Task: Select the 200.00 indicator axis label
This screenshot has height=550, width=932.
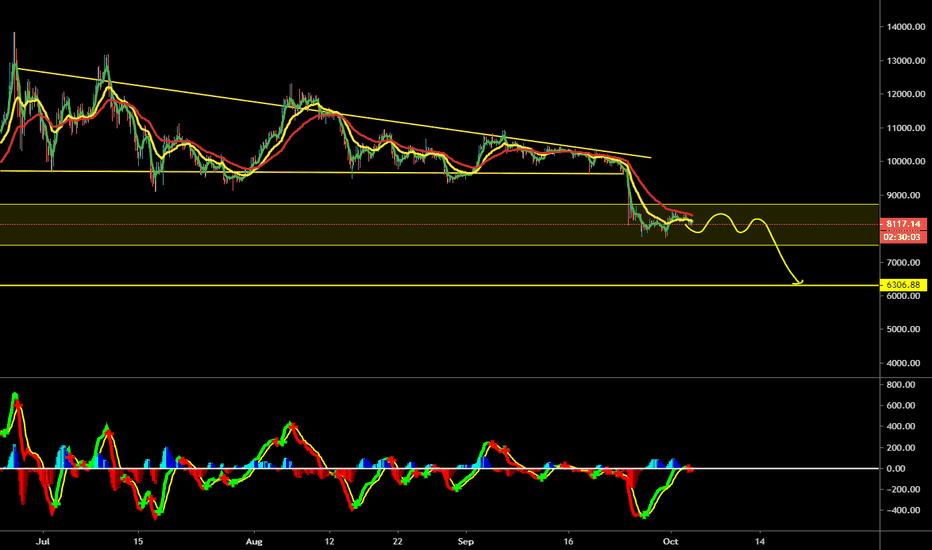Action: coord(900,448)
